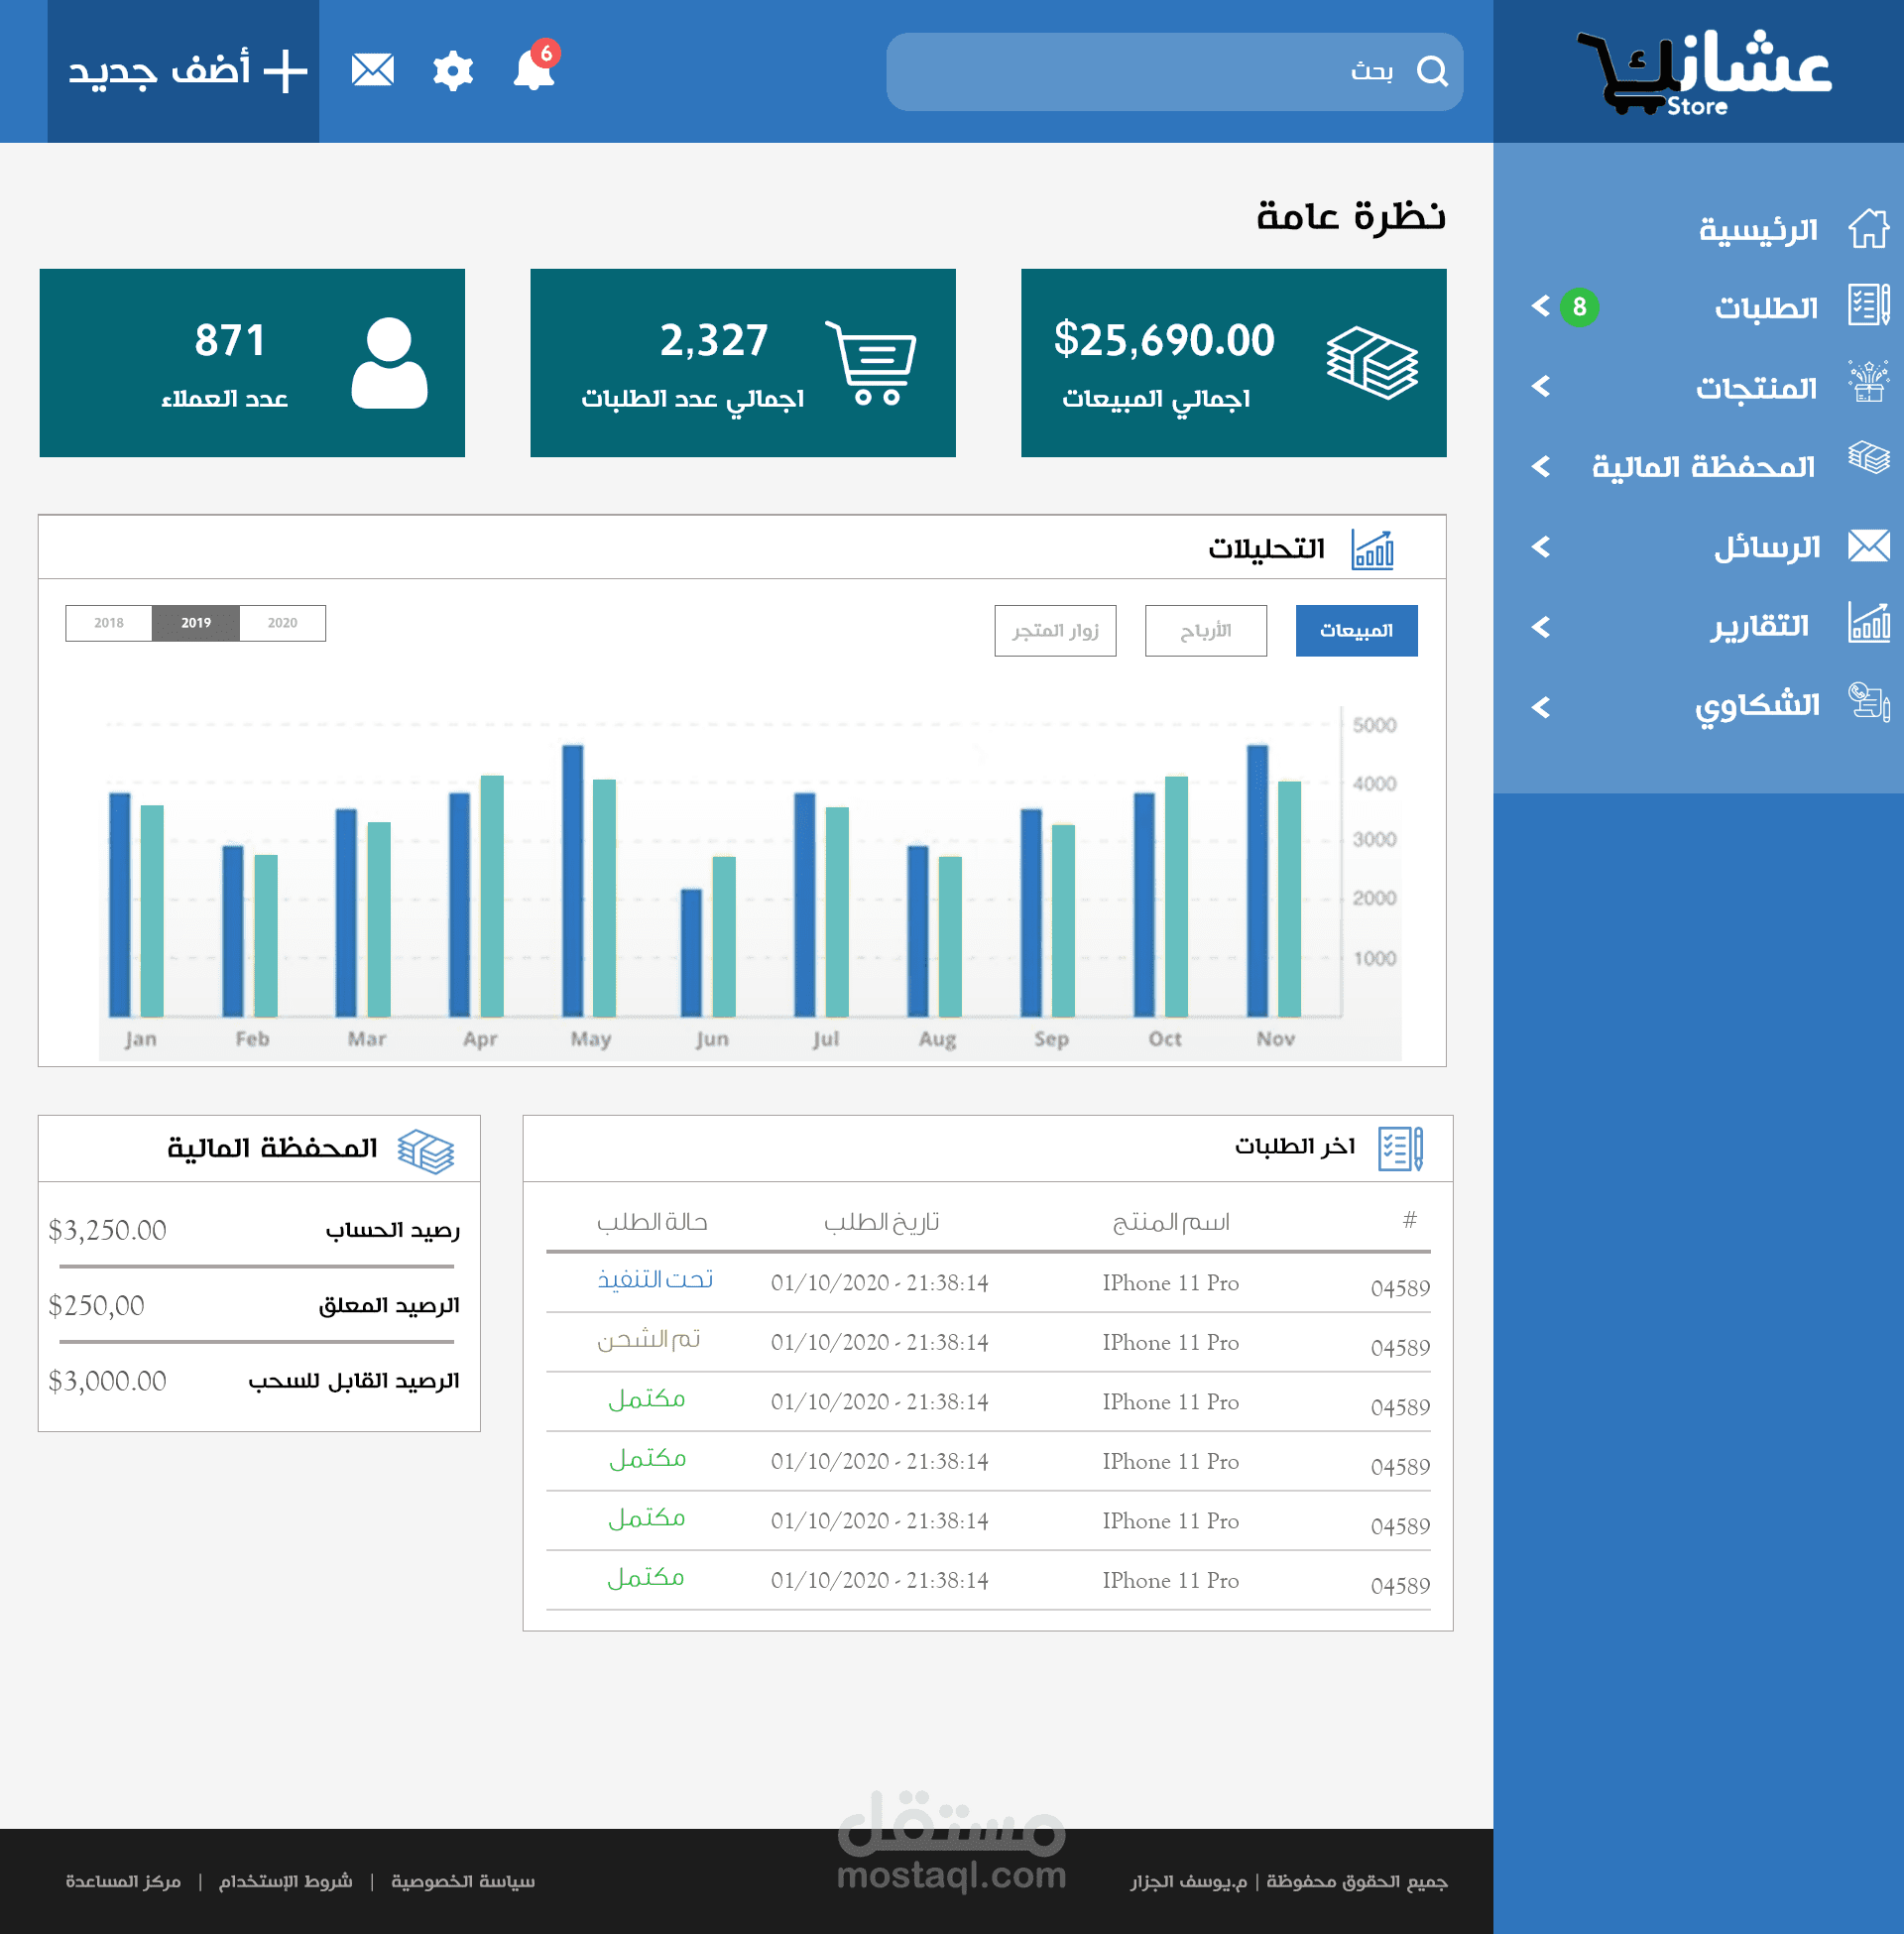Viewport: 1904px width, 1934px height.
Task: Click the products gift box icon
Action: [1868, 381]
